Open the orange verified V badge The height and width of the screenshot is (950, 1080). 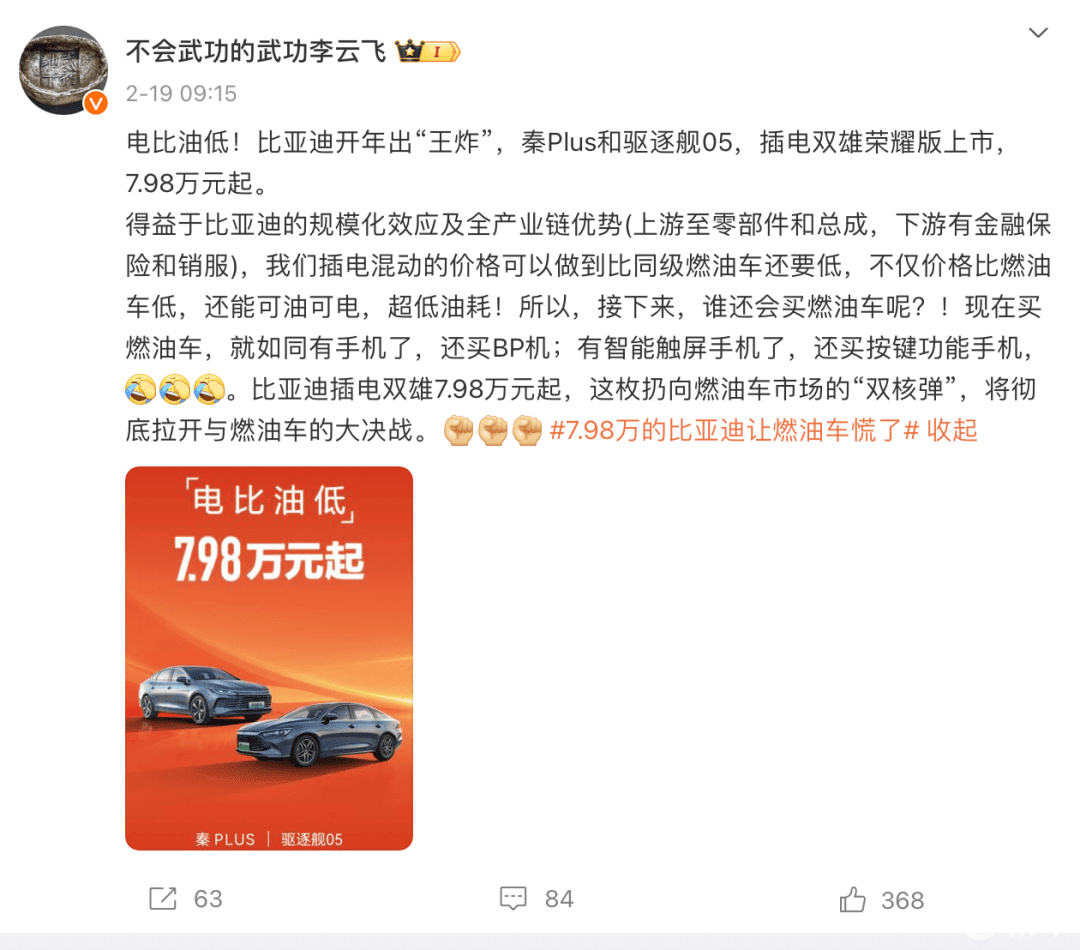pos(96,103)
